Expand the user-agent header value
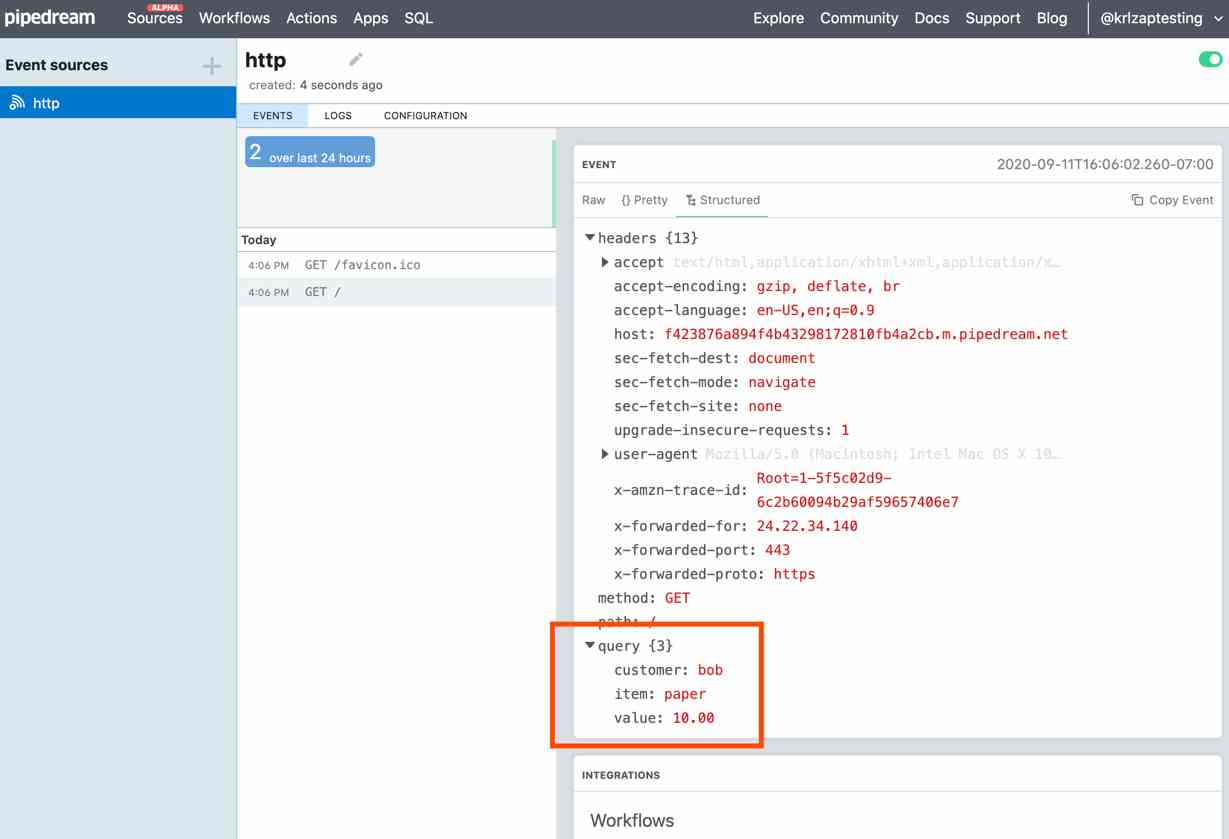 604,453
